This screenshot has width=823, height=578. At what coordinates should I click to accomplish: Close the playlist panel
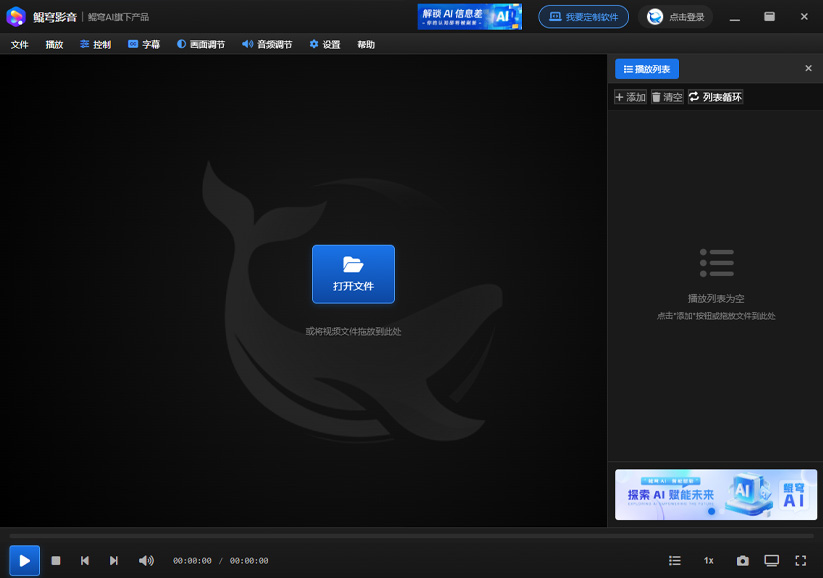coord(808,69)
